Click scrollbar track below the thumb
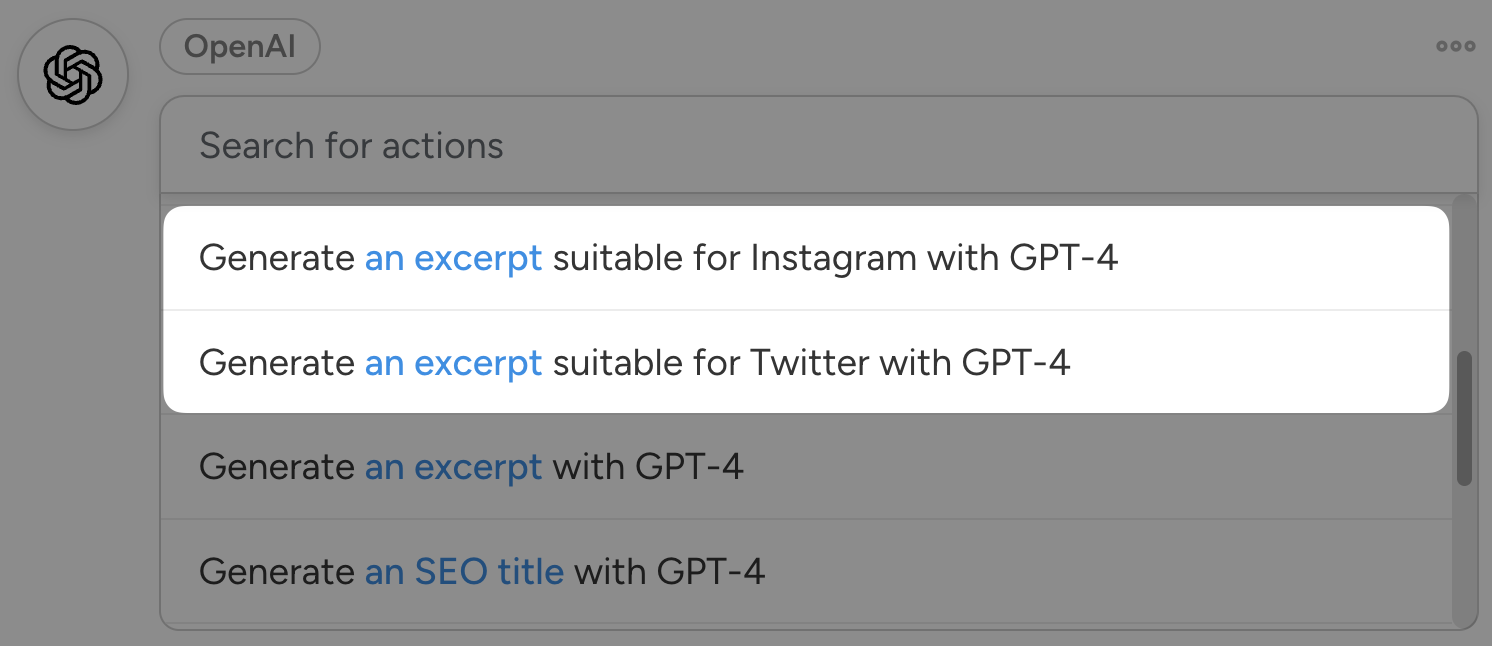This screenshot has width=1492, height=646. tap(1464, 550)
